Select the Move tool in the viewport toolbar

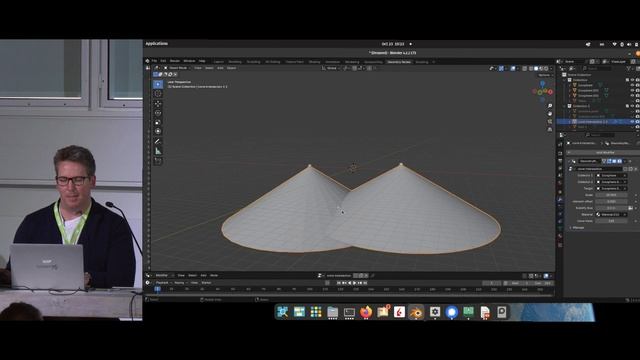click(158, 104)
